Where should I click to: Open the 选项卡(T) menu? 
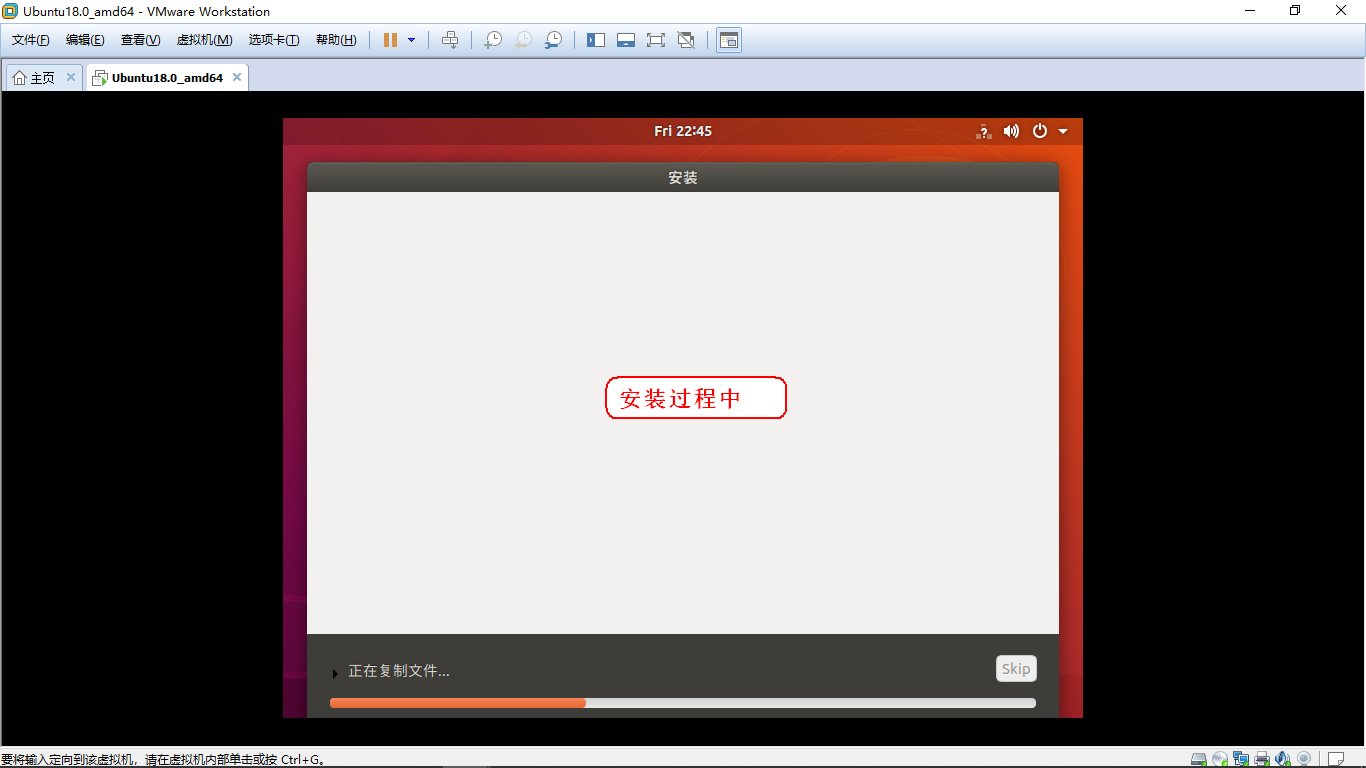[274, 40]
